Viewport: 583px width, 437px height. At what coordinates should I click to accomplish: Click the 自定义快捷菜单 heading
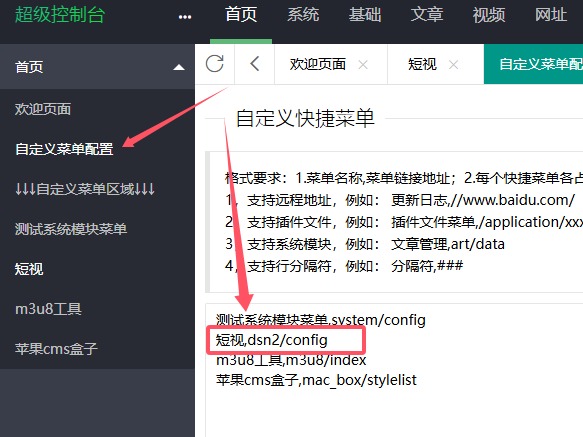point(305,118)
